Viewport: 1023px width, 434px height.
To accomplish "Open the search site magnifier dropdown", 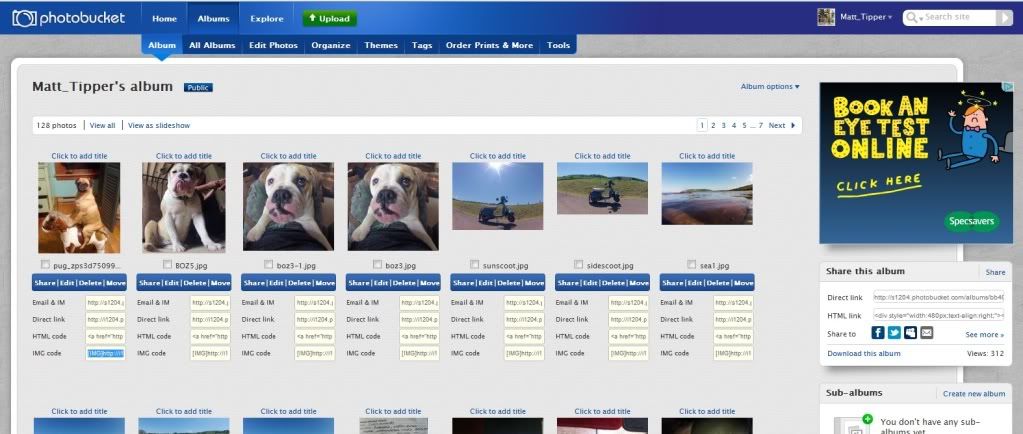I will coord(914,18).
